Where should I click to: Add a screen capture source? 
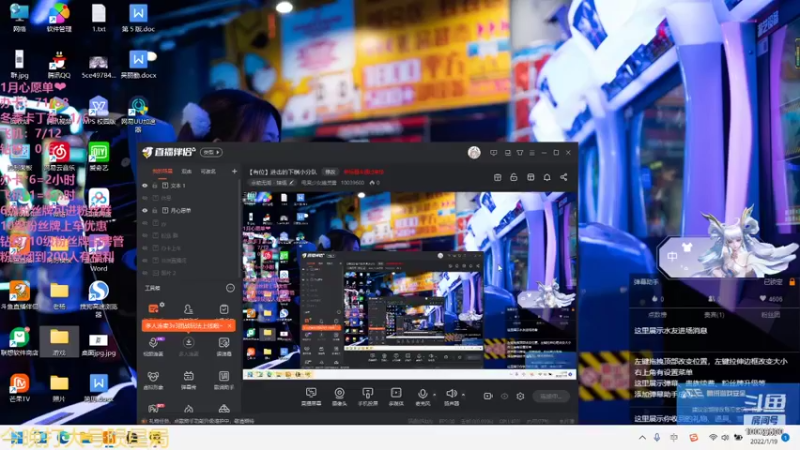[x=311, y=396]
